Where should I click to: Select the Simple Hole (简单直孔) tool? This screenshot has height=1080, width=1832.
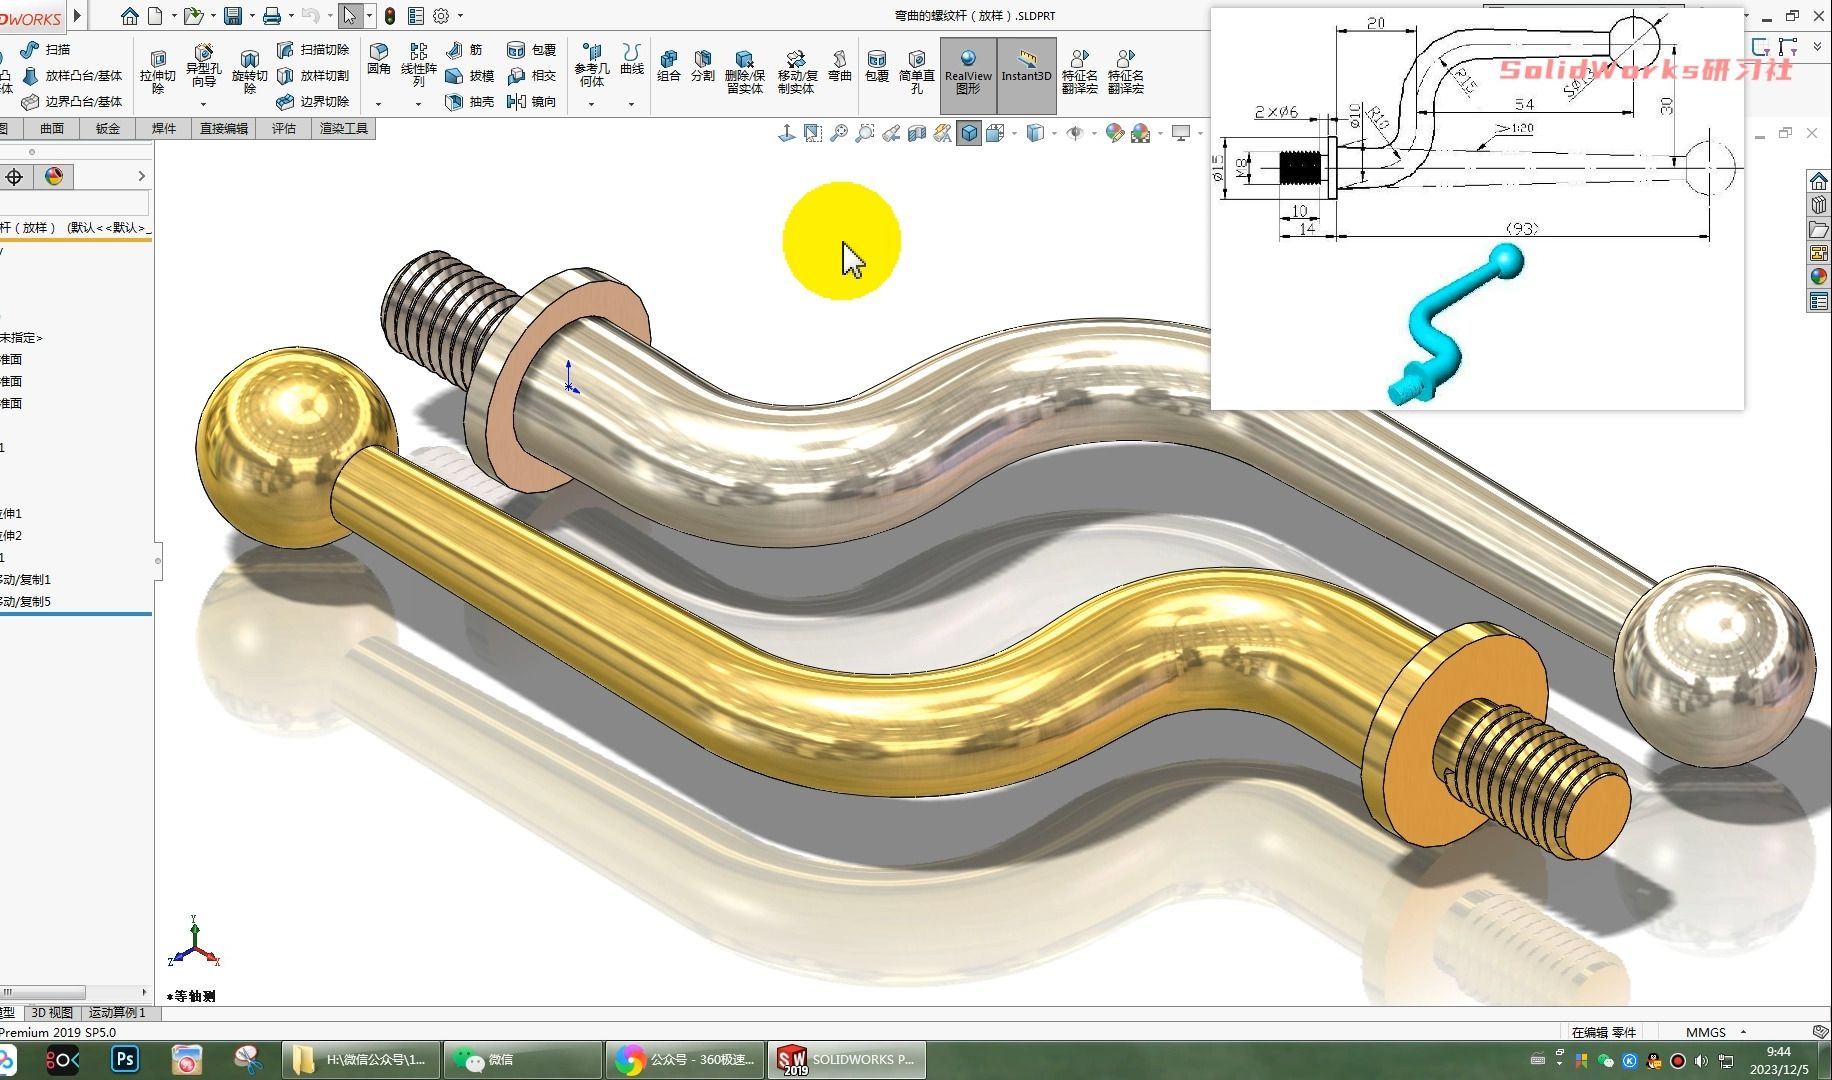(917, 71)
